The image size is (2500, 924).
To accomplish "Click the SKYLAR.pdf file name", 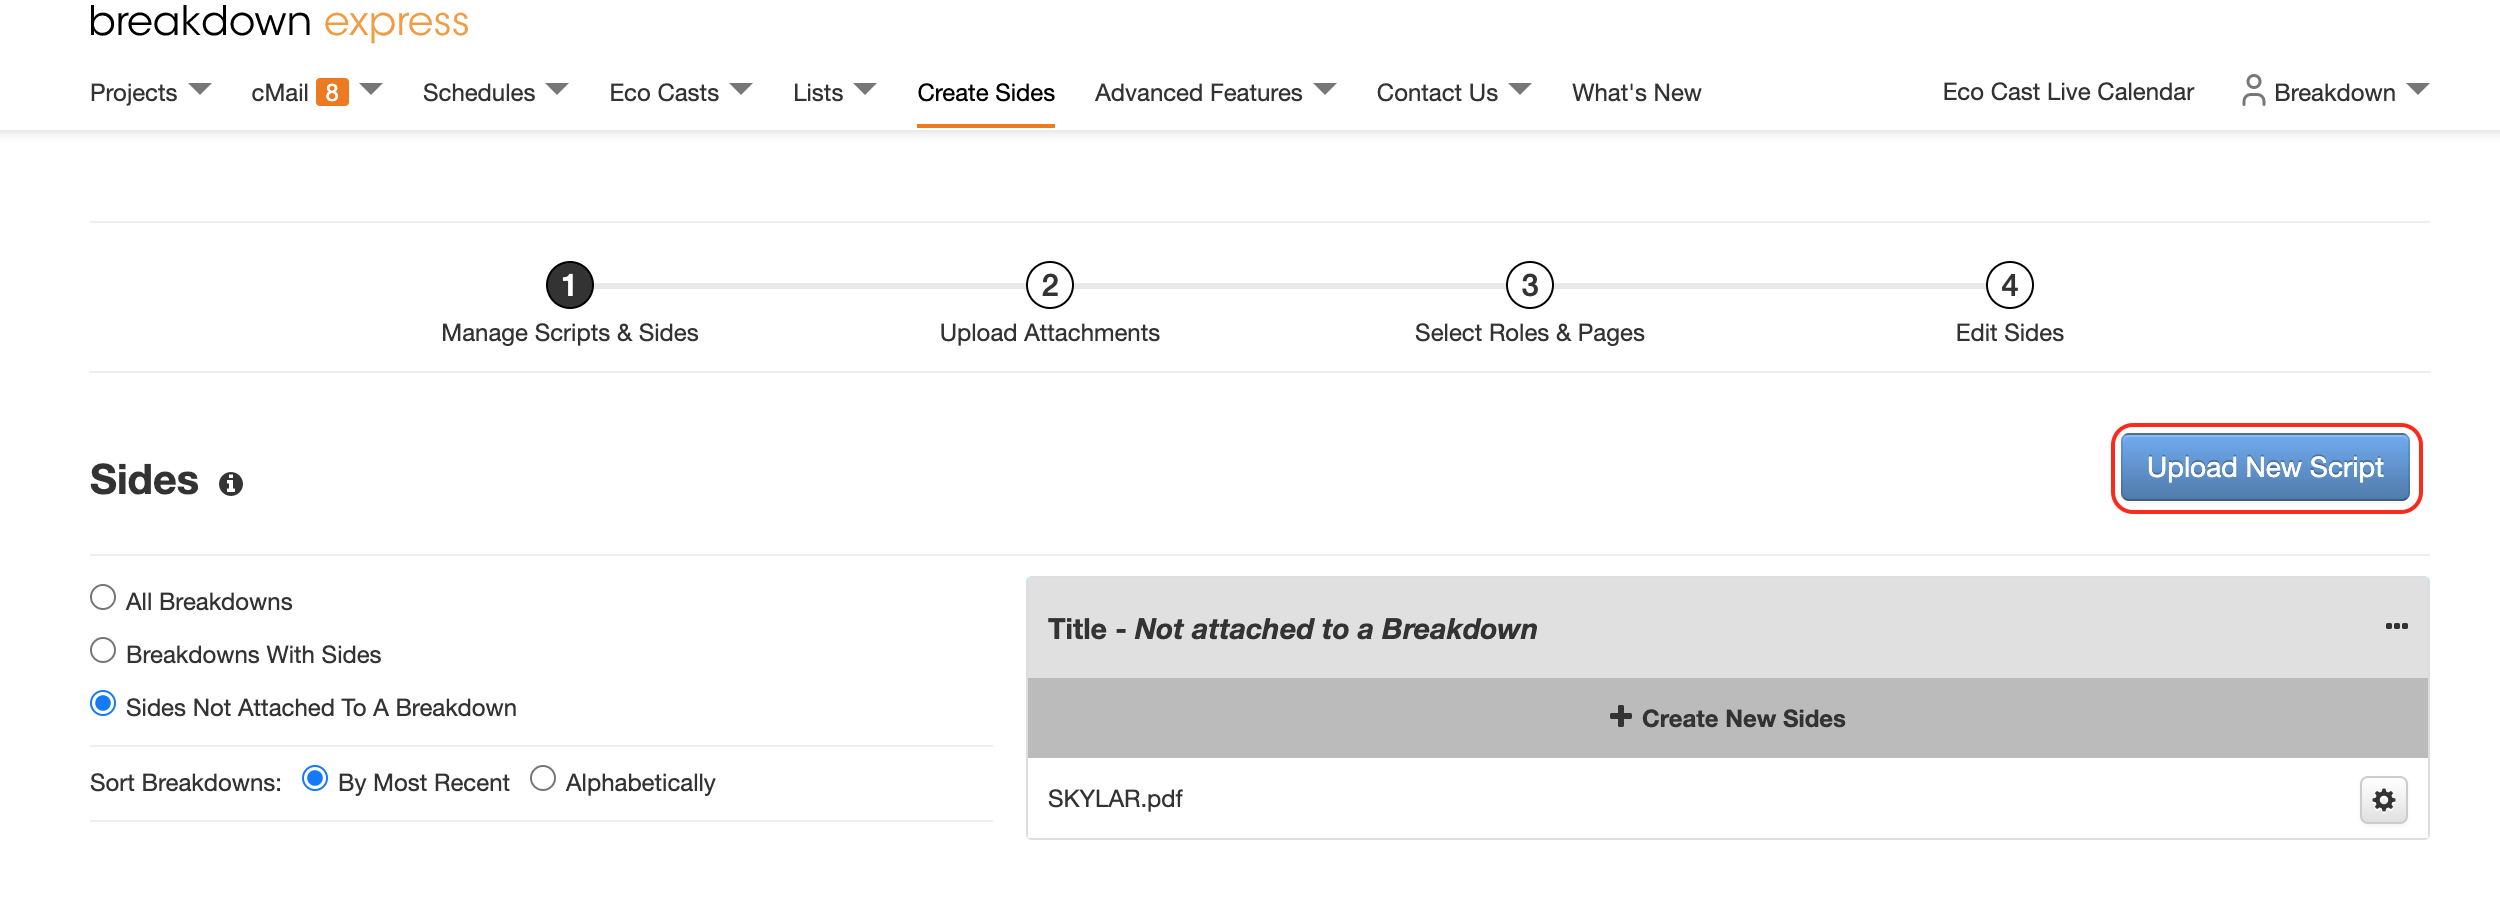I will tap(1115, 799).
